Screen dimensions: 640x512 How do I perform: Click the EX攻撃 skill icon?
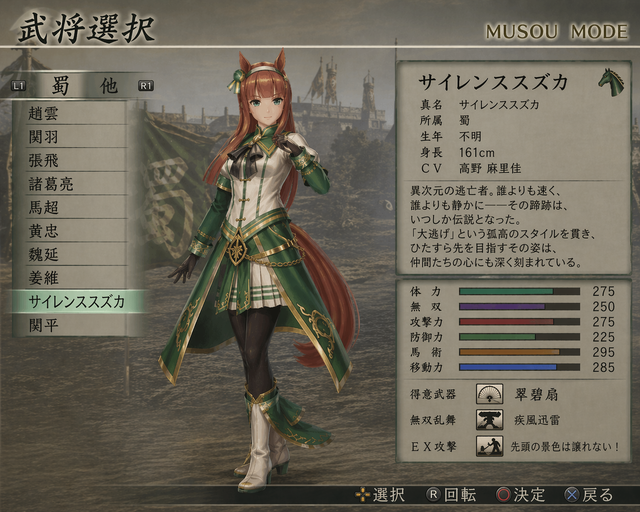pyautogui.click(x=489, y=446)
